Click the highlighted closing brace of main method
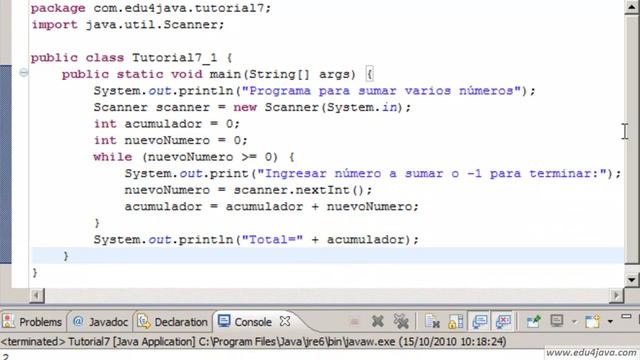 (x=66, y=256)
